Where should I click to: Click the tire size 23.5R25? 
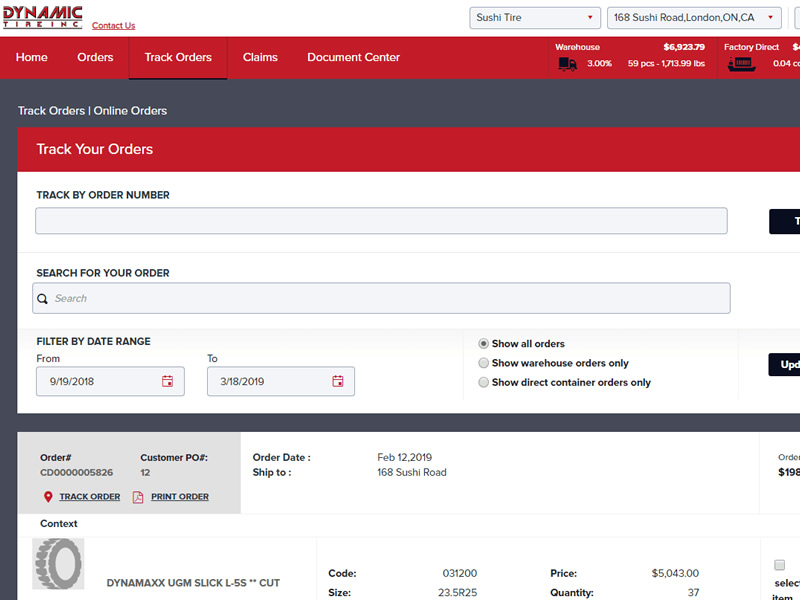458,592
